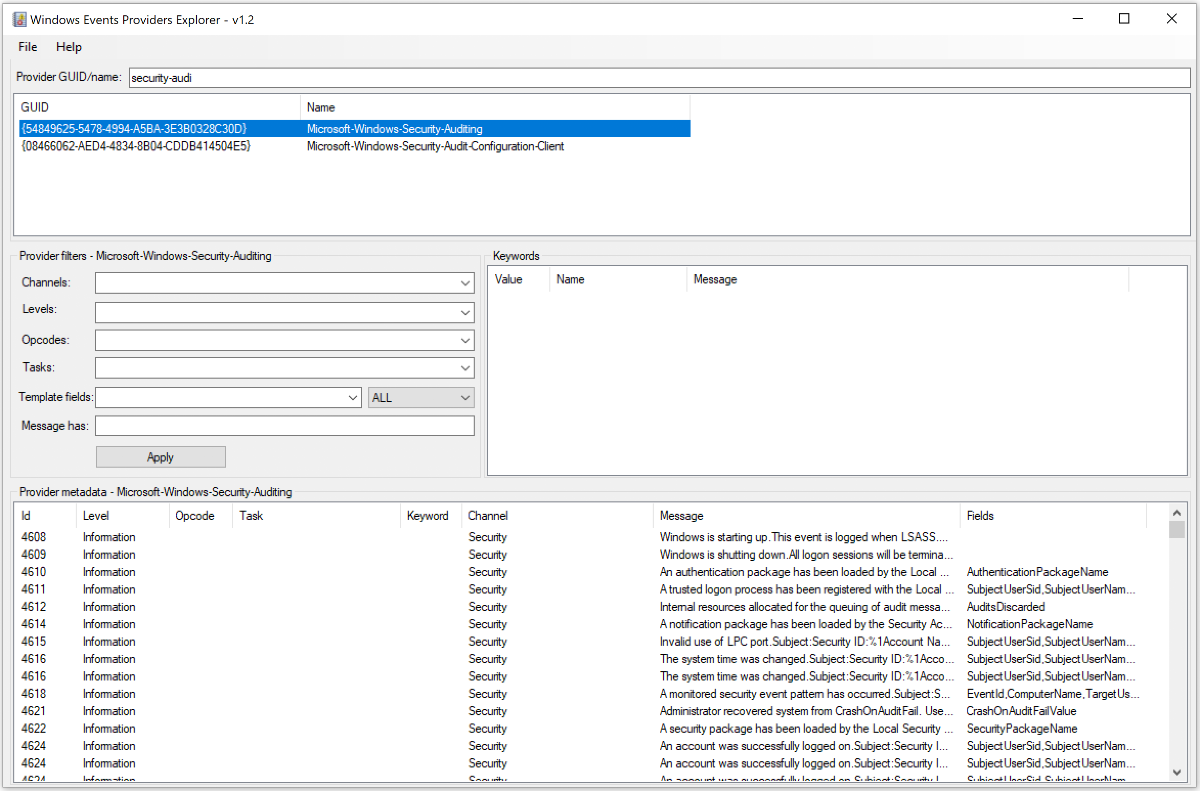Click the NotificationPackageName field cell
Screen dimensions: 1200x791
click(x=1030, y=624)
